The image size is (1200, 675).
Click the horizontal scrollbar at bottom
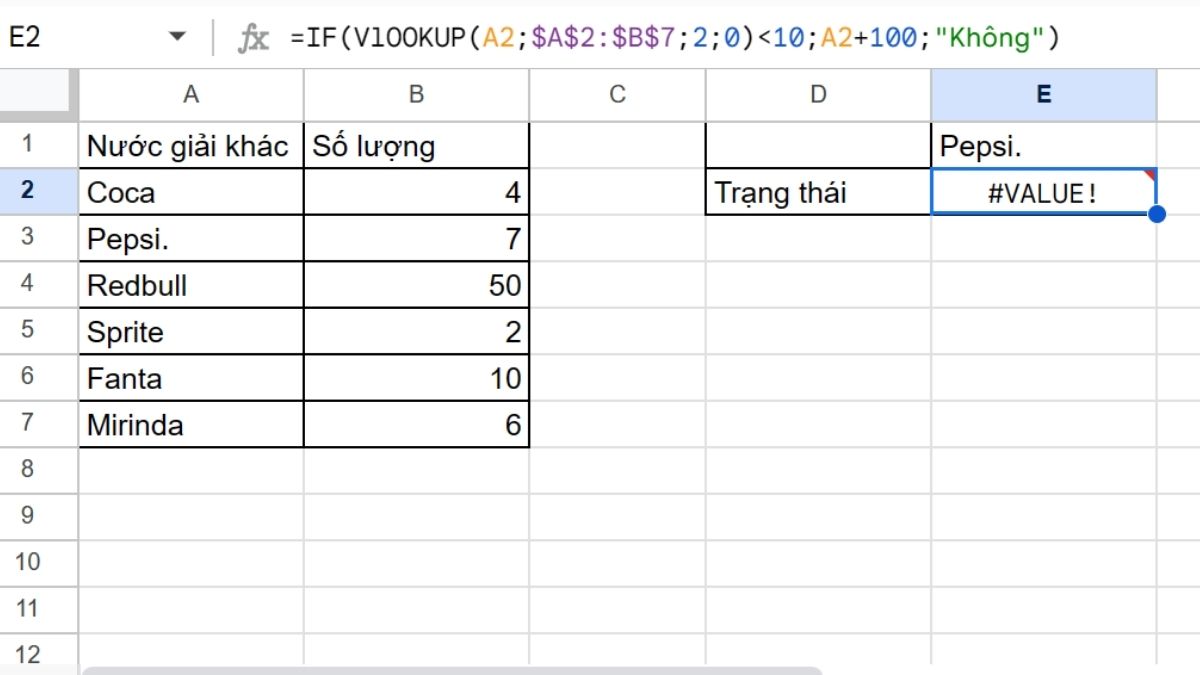[451, 669]
